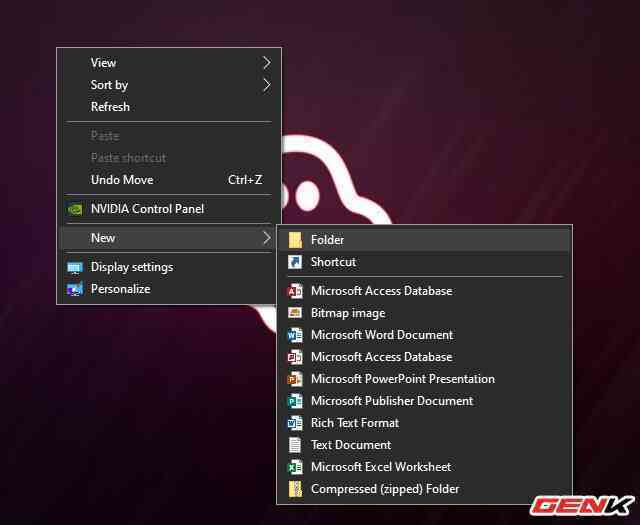Select Undo Move in the context menu
This screenshot has height=525, width=640.
pos(169,180)
